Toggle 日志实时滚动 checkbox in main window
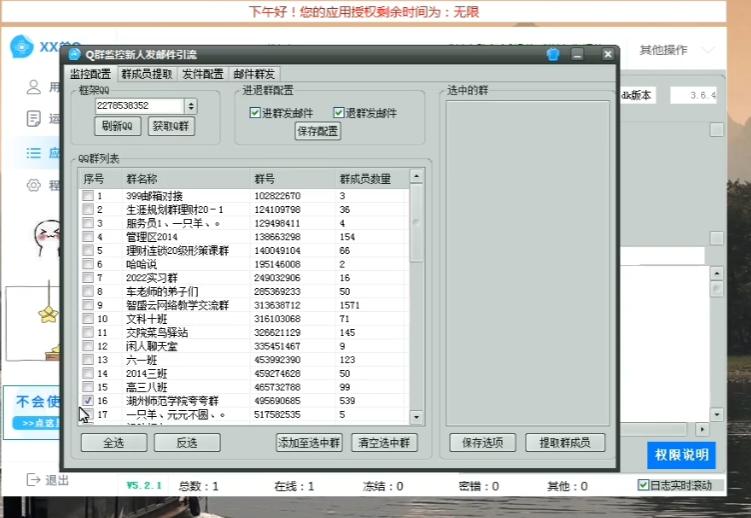 click(x=643, y=485)
